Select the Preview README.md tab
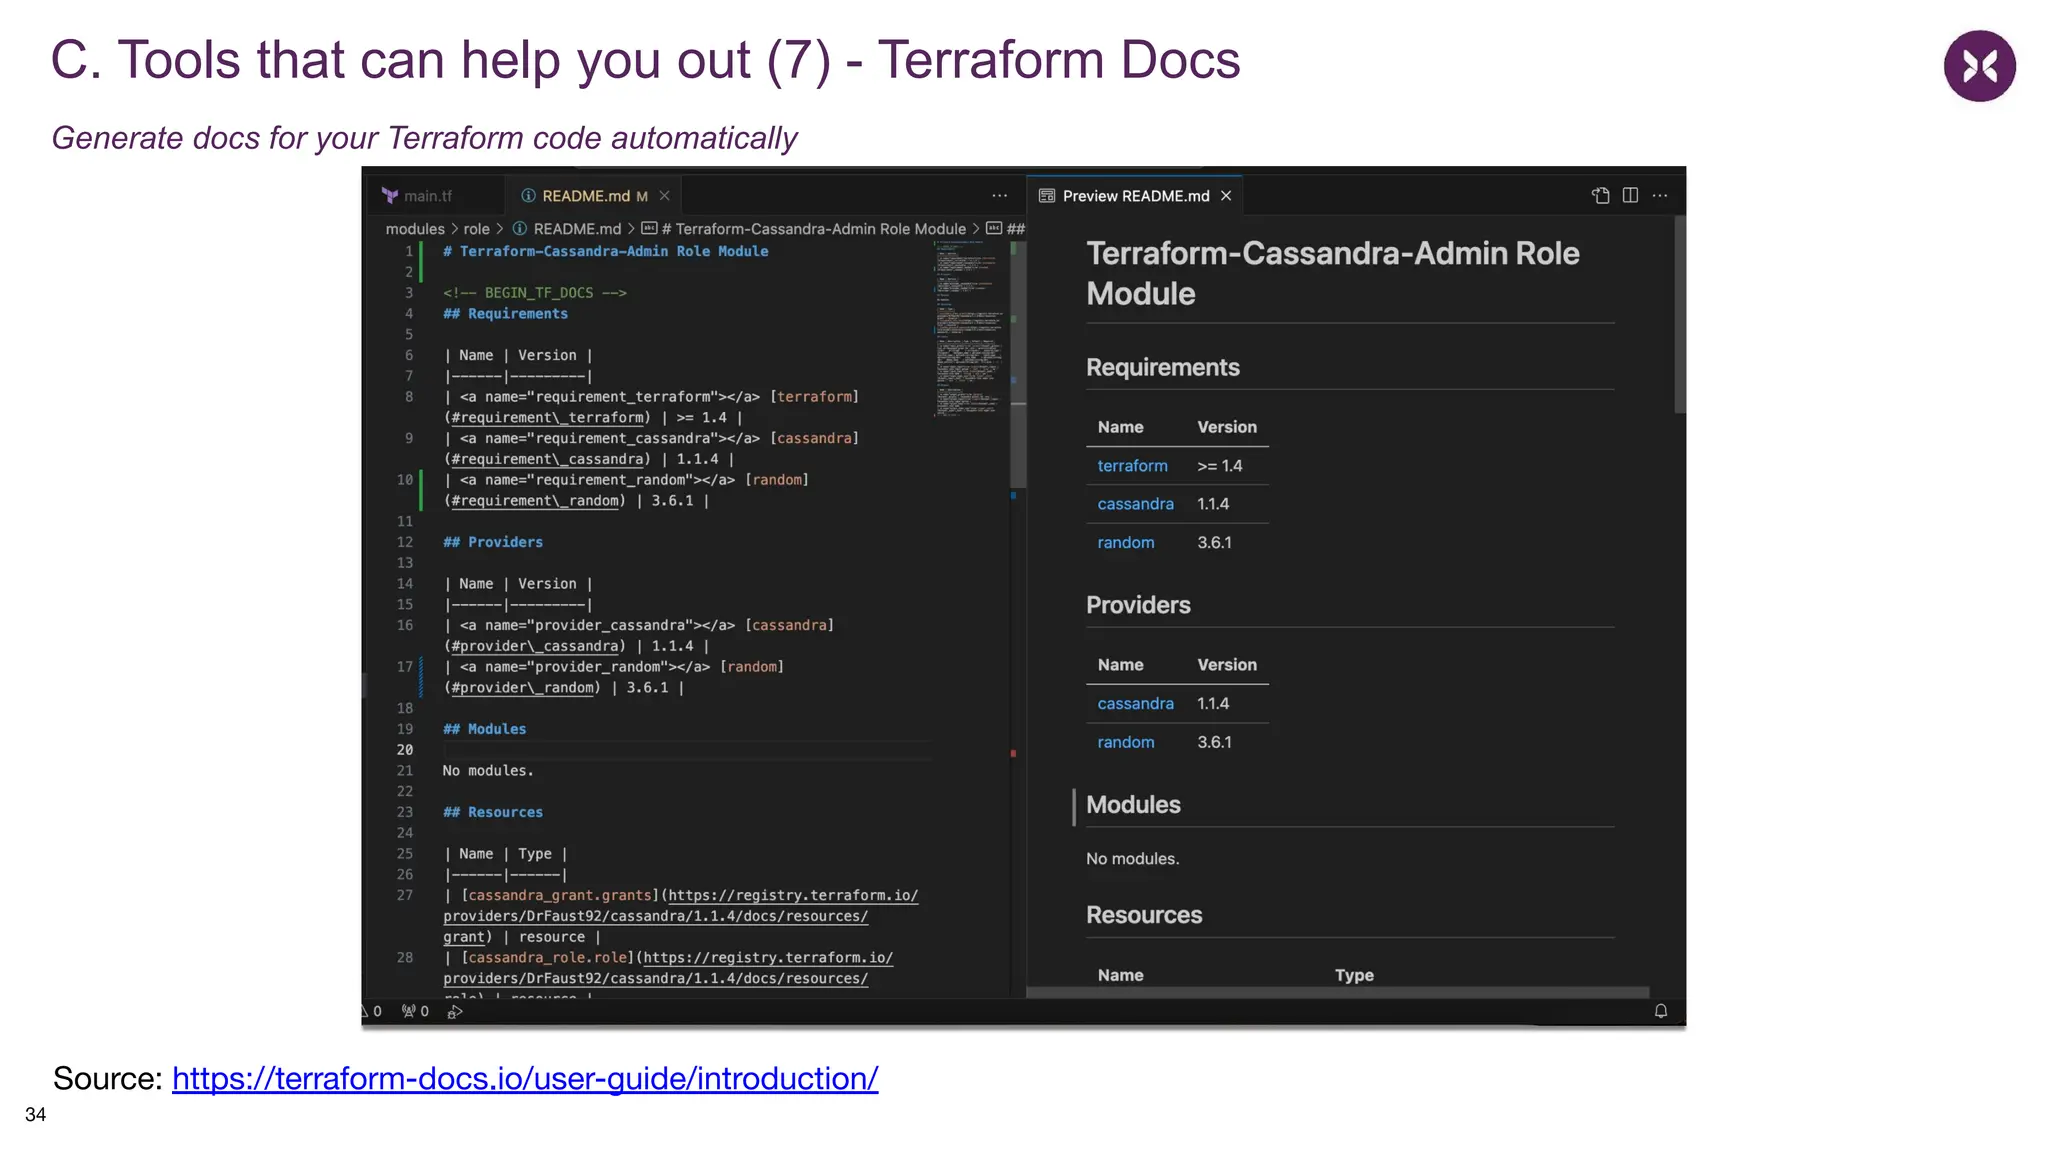The width and height of the screenshot is (2048, 1152). (1135, 196)
